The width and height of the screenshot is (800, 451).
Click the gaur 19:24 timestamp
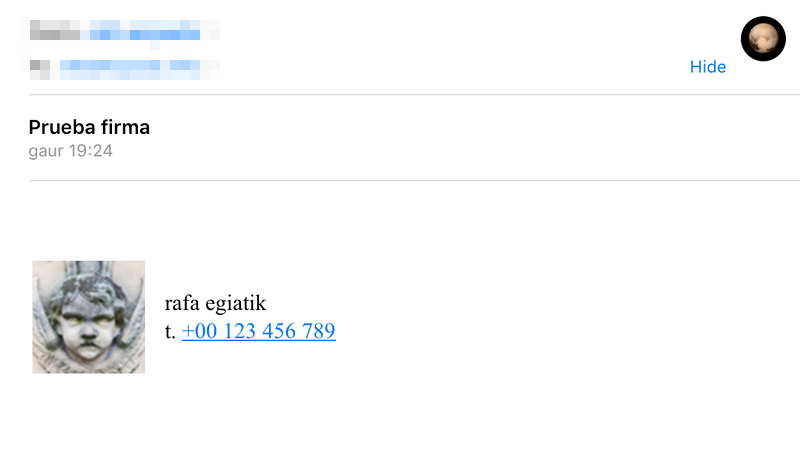[69, 152]
